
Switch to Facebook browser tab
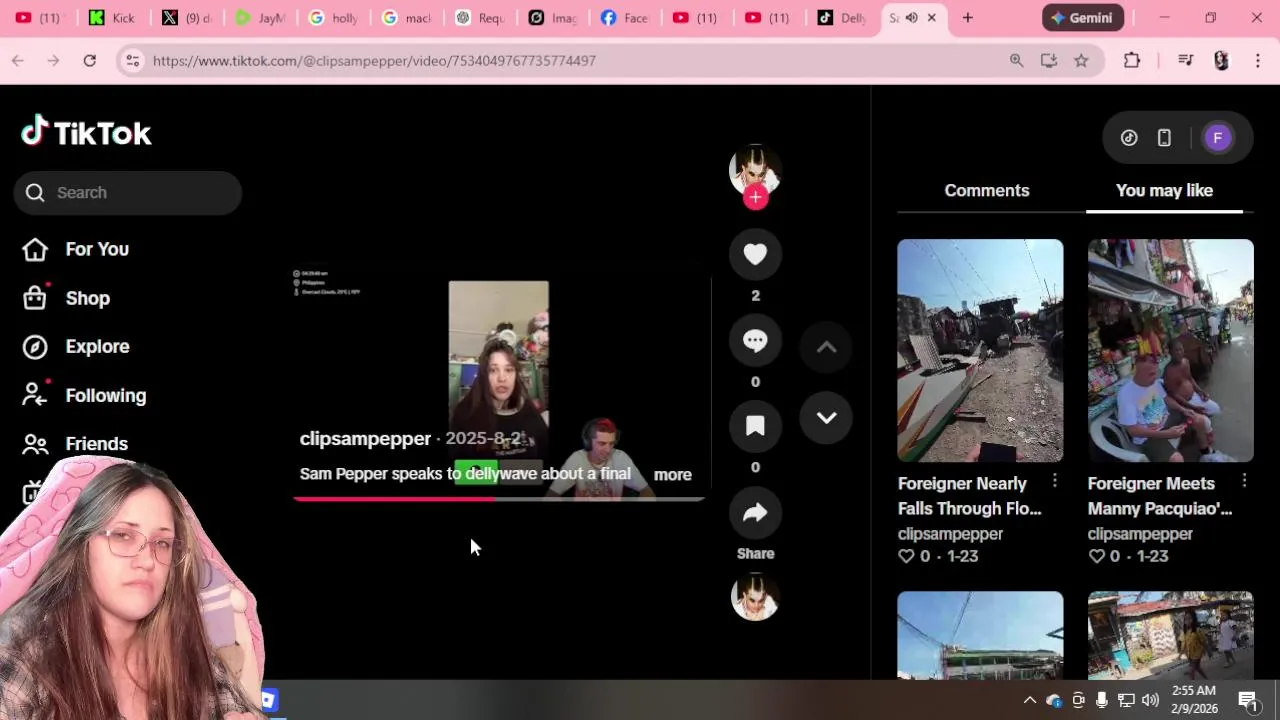click(623, 18)
